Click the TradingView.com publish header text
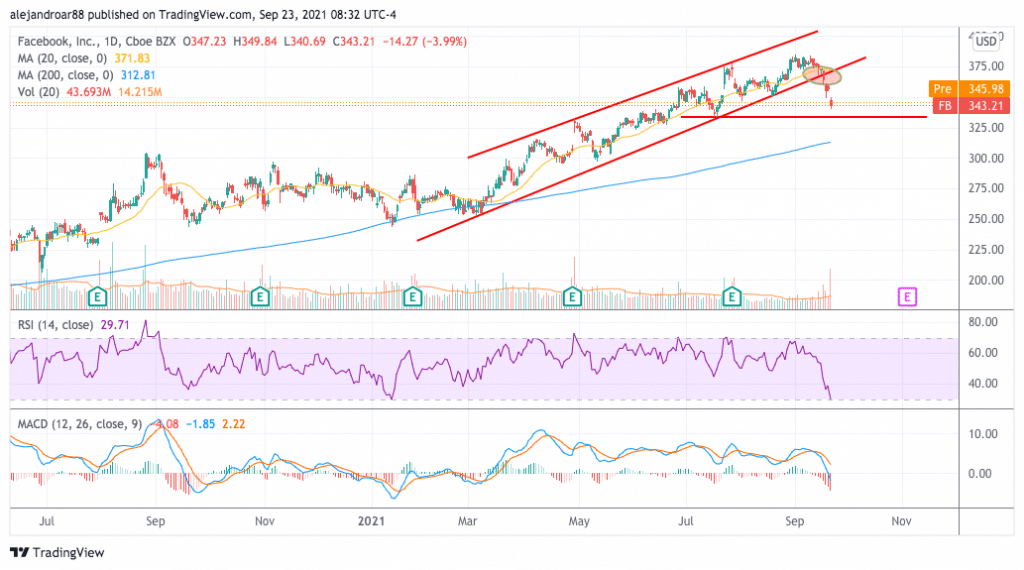 pyautogui.click(x=202, y=14)
